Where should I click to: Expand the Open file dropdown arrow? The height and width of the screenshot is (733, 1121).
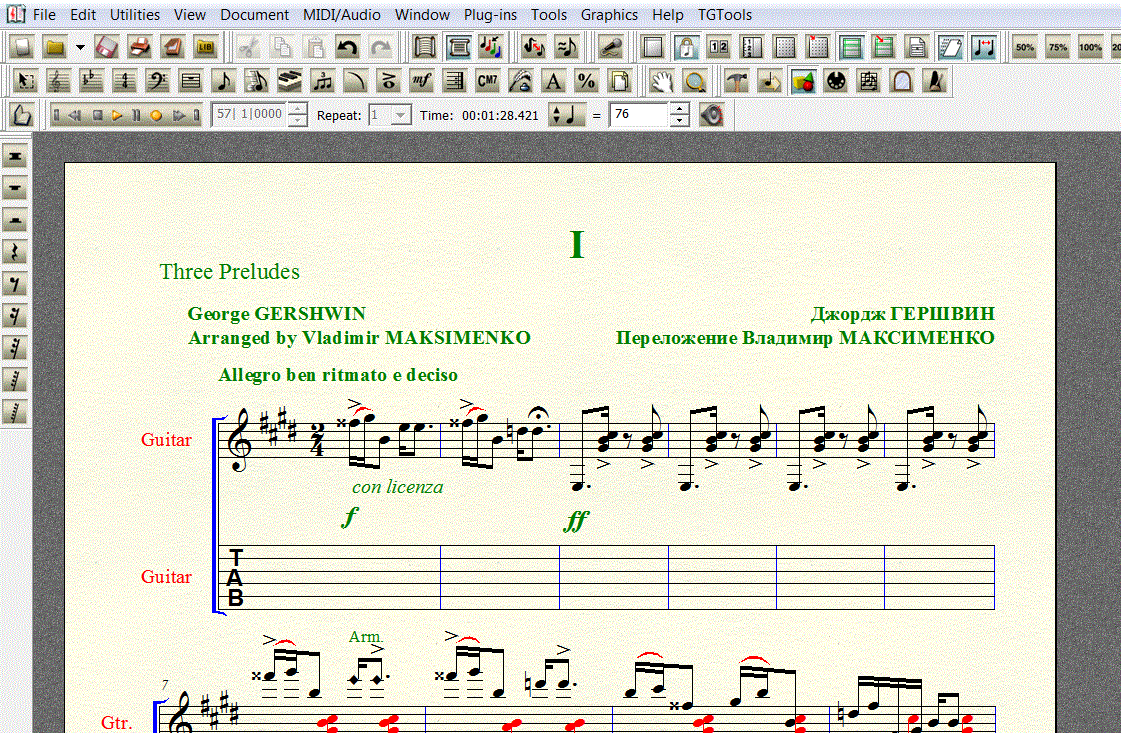[79, 47]
